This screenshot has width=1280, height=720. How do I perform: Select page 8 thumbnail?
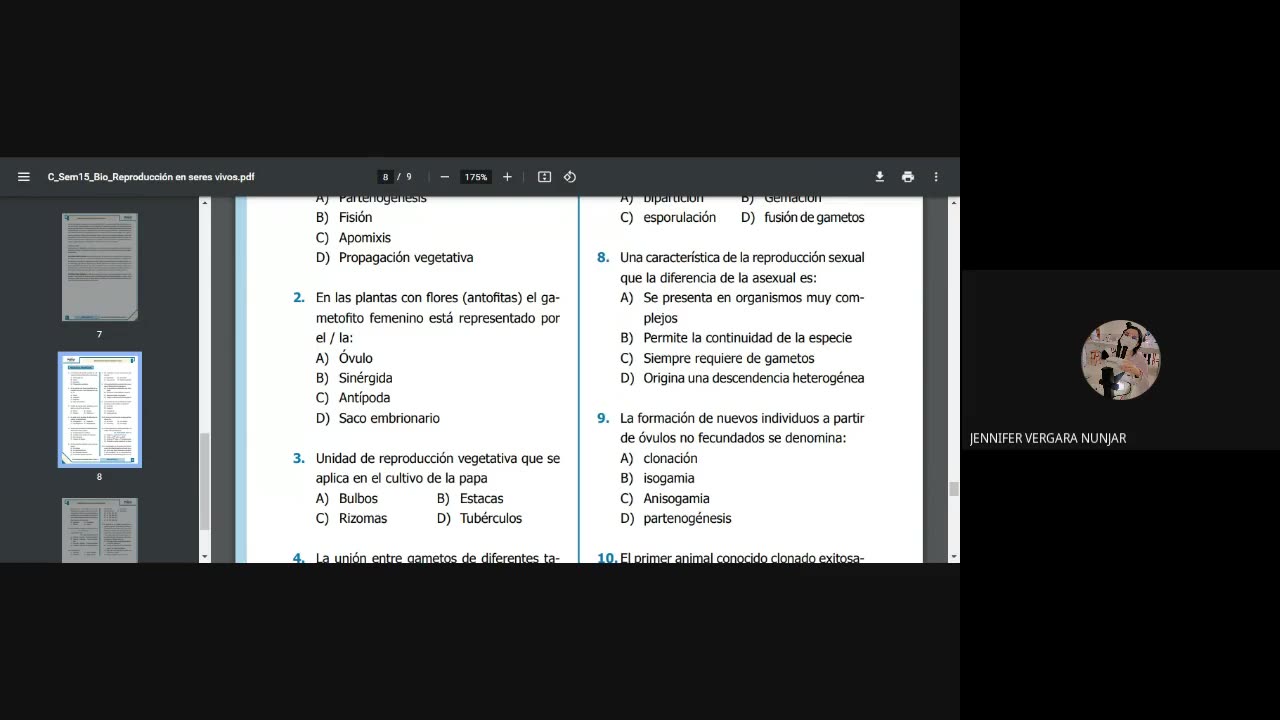click(x=99, y=409)
